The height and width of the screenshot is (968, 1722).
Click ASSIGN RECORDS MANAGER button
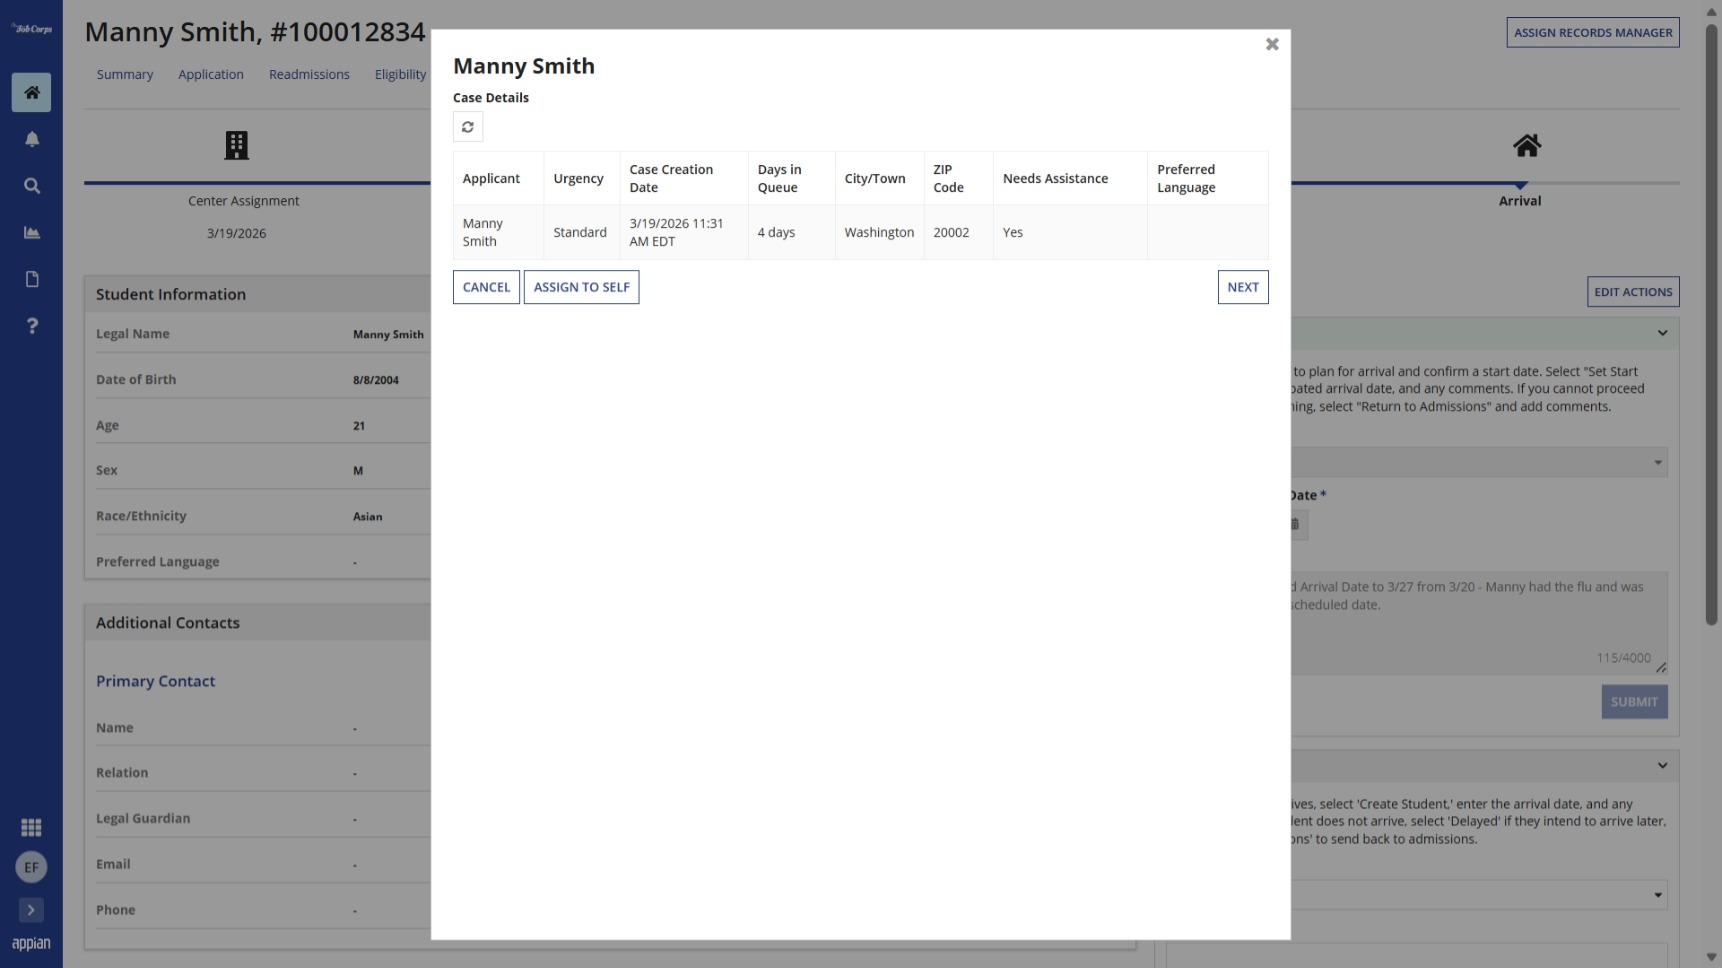pos(1593,32)
